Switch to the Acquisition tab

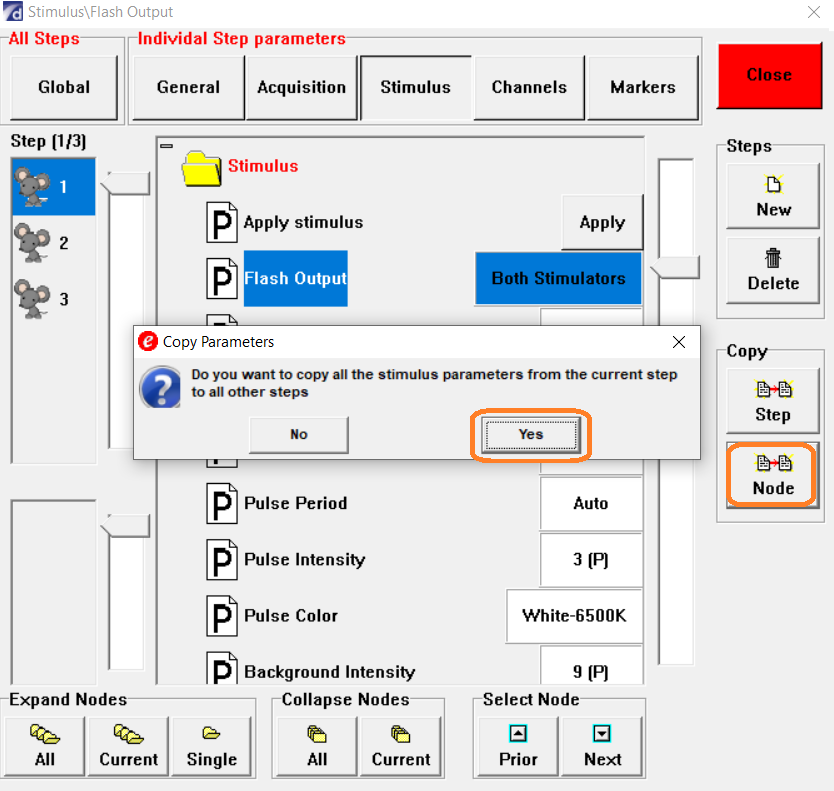(302, 87)
